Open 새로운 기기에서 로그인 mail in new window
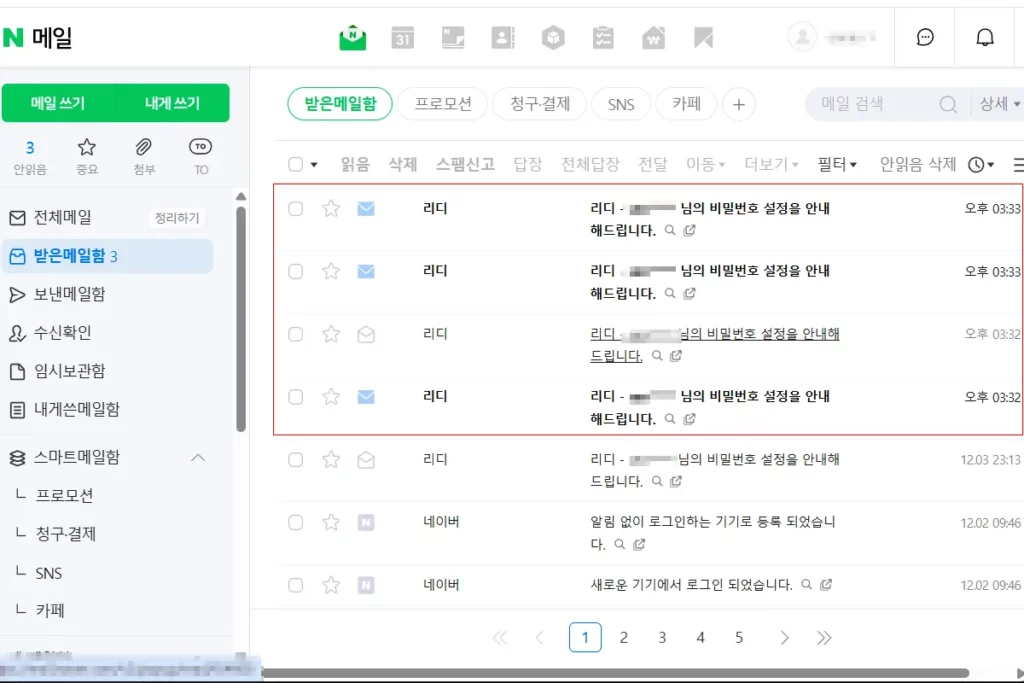1024x683 pixels. pos(826,584)
